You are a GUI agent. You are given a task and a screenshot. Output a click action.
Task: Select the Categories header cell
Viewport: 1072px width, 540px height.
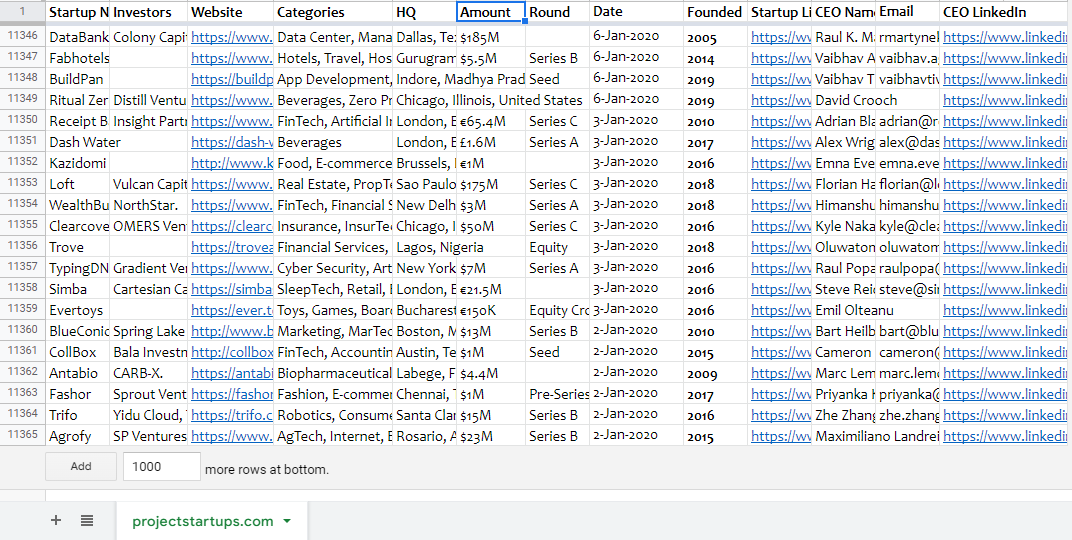pos(333,12)
